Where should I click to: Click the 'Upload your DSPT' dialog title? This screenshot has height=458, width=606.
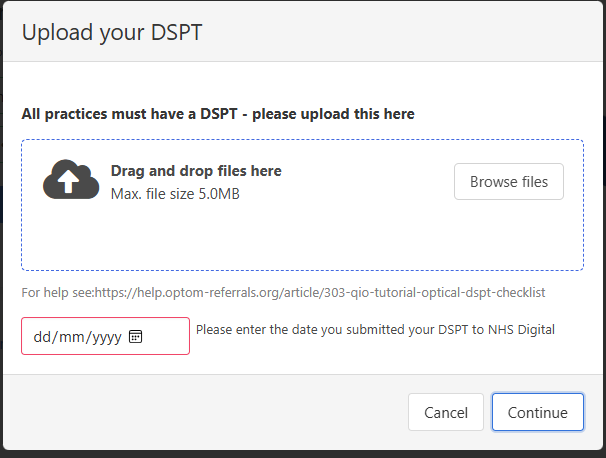pyautogui.click(x=112, y=32)
